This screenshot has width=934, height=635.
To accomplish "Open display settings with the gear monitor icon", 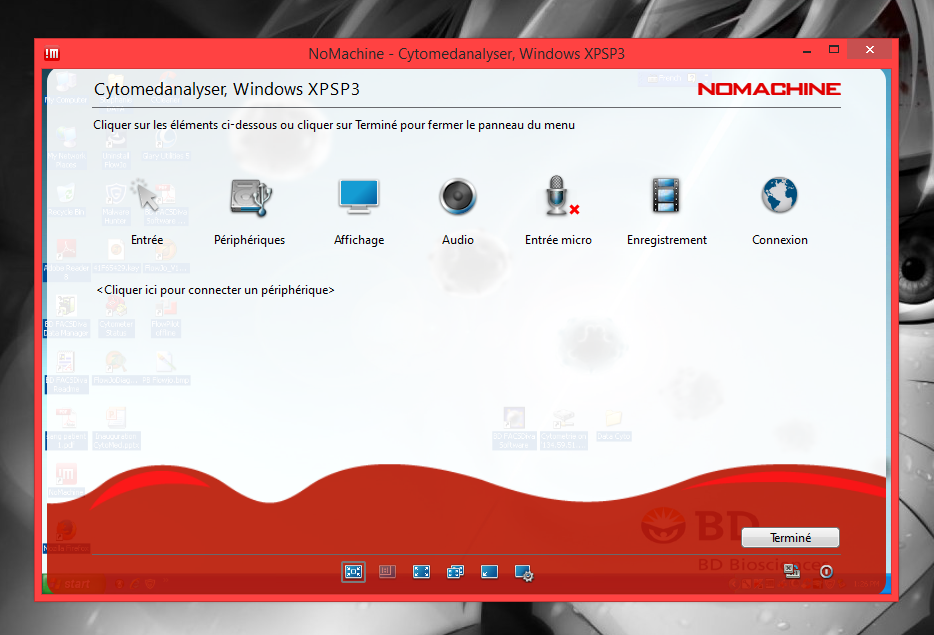I will [524, 572].
